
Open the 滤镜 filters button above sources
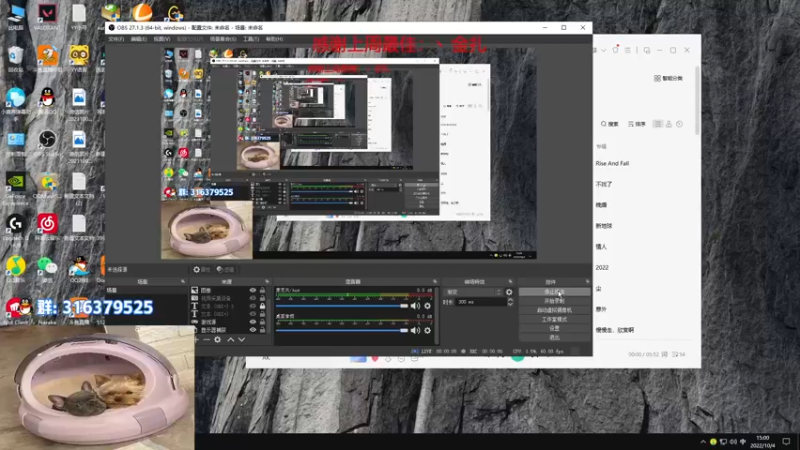[x=225, y=269]
